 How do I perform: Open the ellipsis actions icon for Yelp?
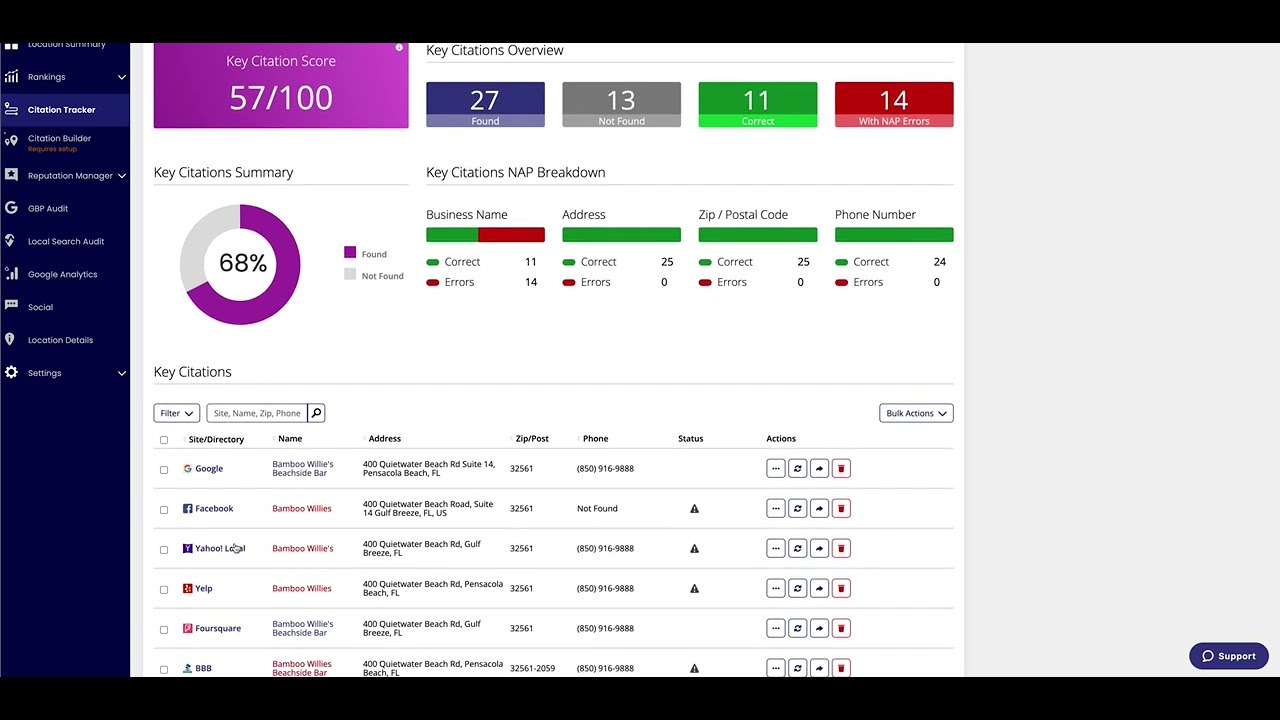pos(776,588)
